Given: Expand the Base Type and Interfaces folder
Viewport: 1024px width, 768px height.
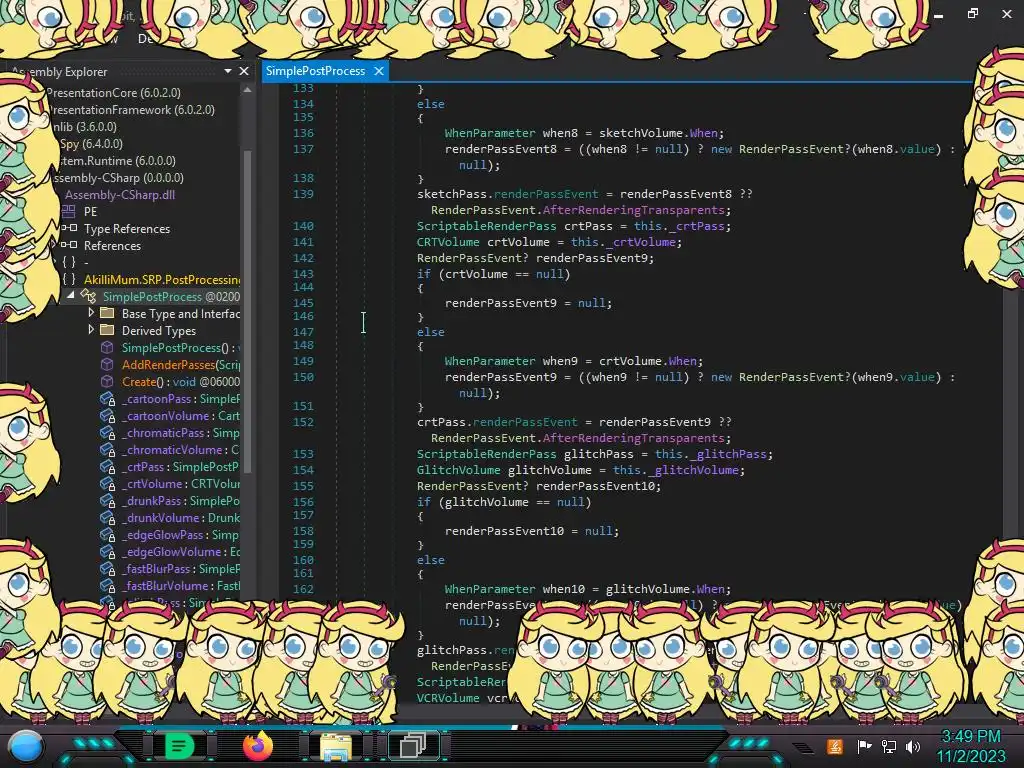Looking at the screenshot, I should (x=91, y=313).
